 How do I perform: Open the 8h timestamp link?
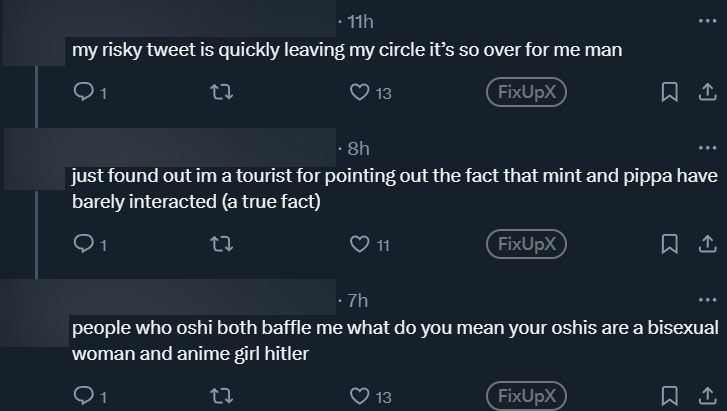pos(358,149)
